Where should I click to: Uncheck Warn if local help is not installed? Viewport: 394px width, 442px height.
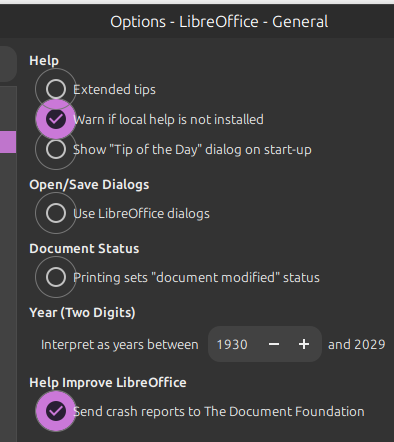[x=56, y=119]
